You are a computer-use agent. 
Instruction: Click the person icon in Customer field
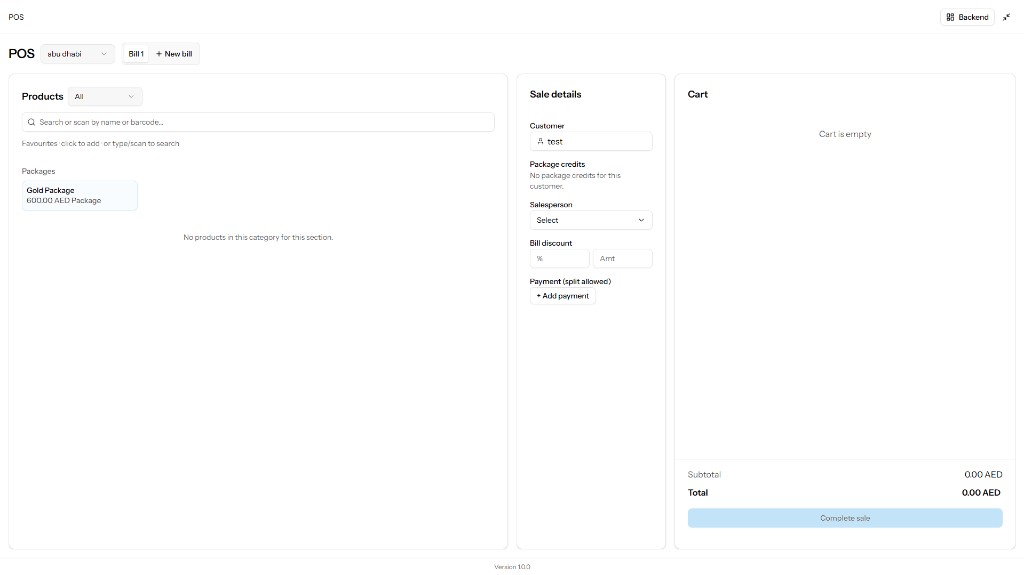[540, 142]
